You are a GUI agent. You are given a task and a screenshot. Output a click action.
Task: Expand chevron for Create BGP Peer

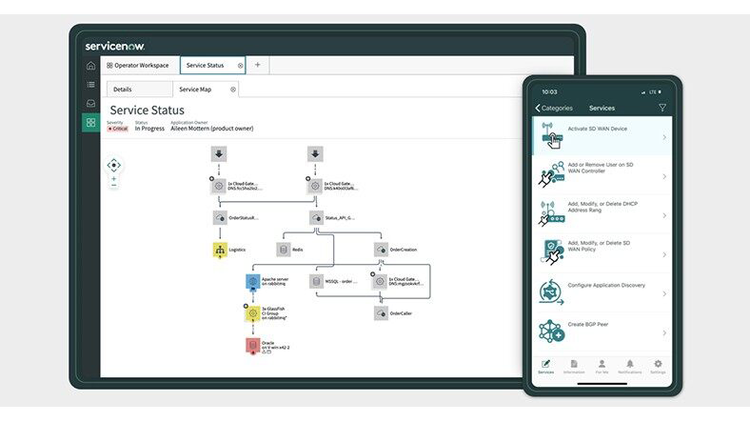(664, 333)
